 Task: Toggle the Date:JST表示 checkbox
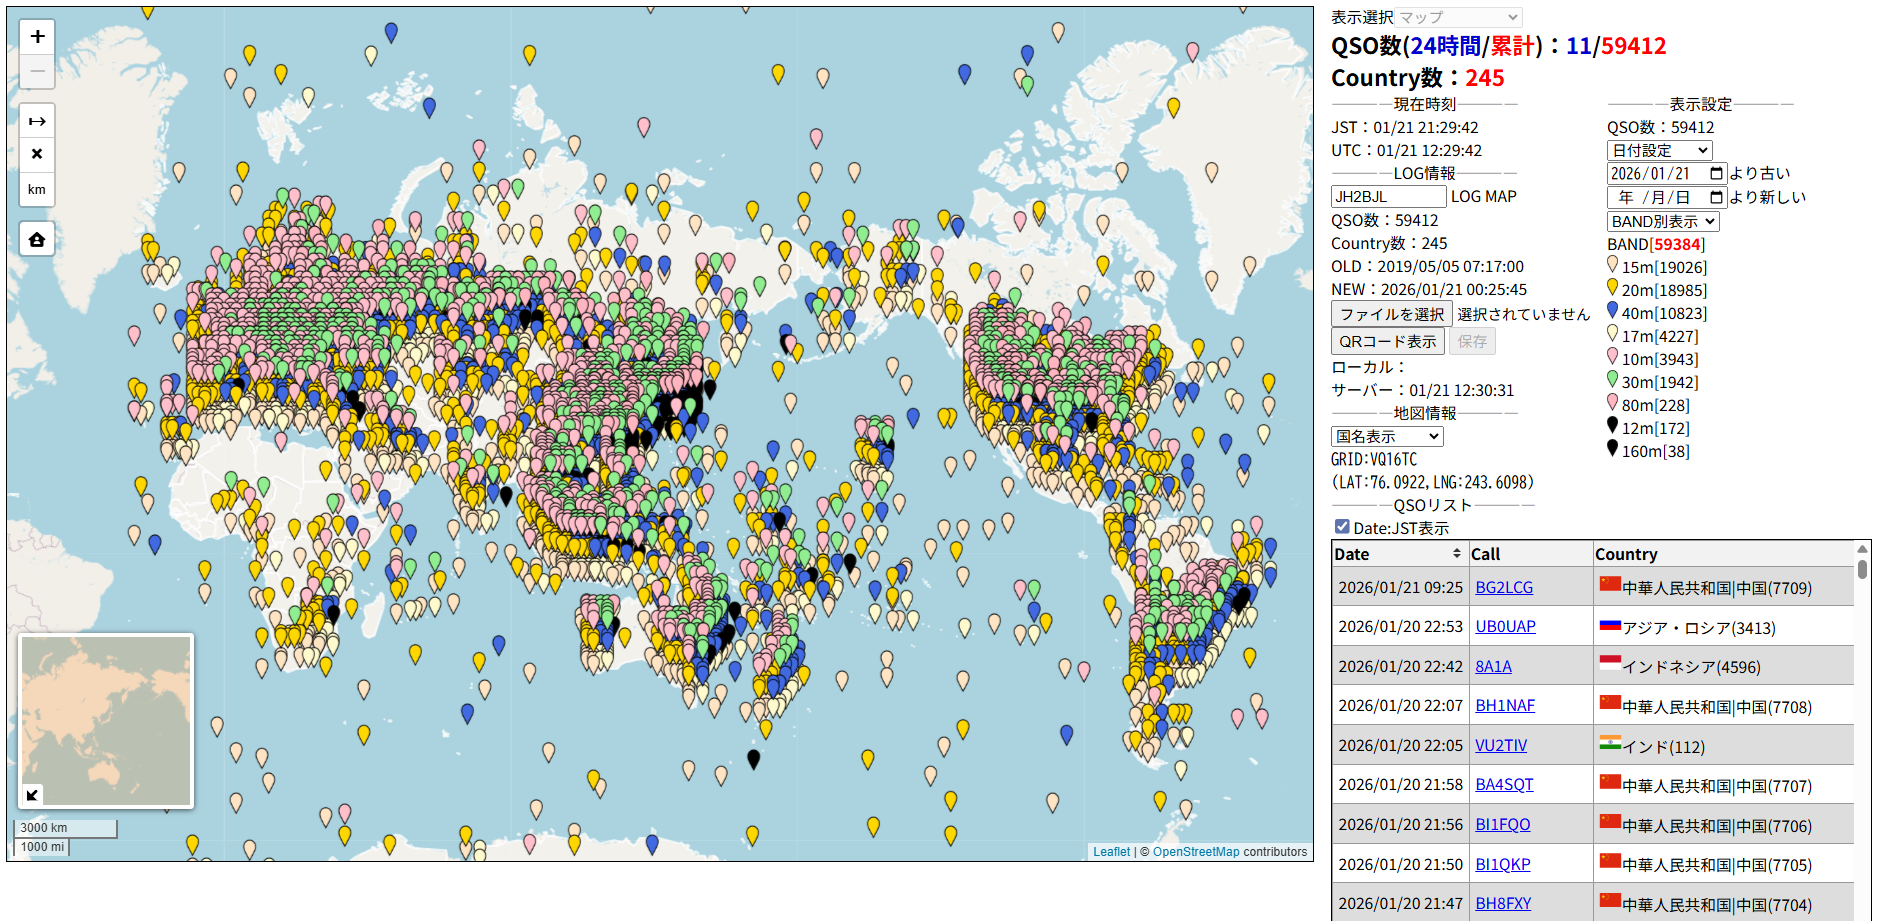pos(1342,527)
